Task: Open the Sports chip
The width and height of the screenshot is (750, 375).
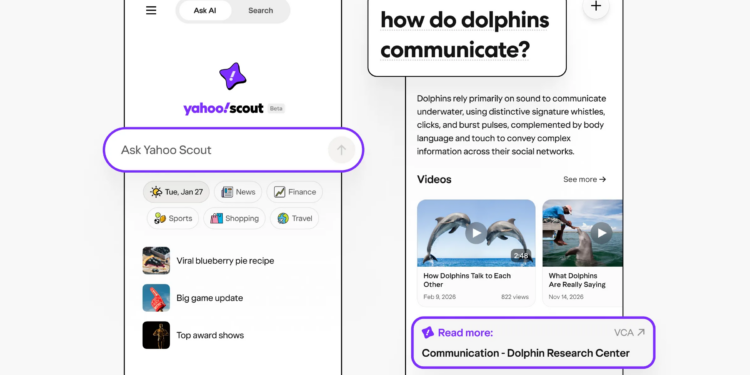Action: [173, 219]
